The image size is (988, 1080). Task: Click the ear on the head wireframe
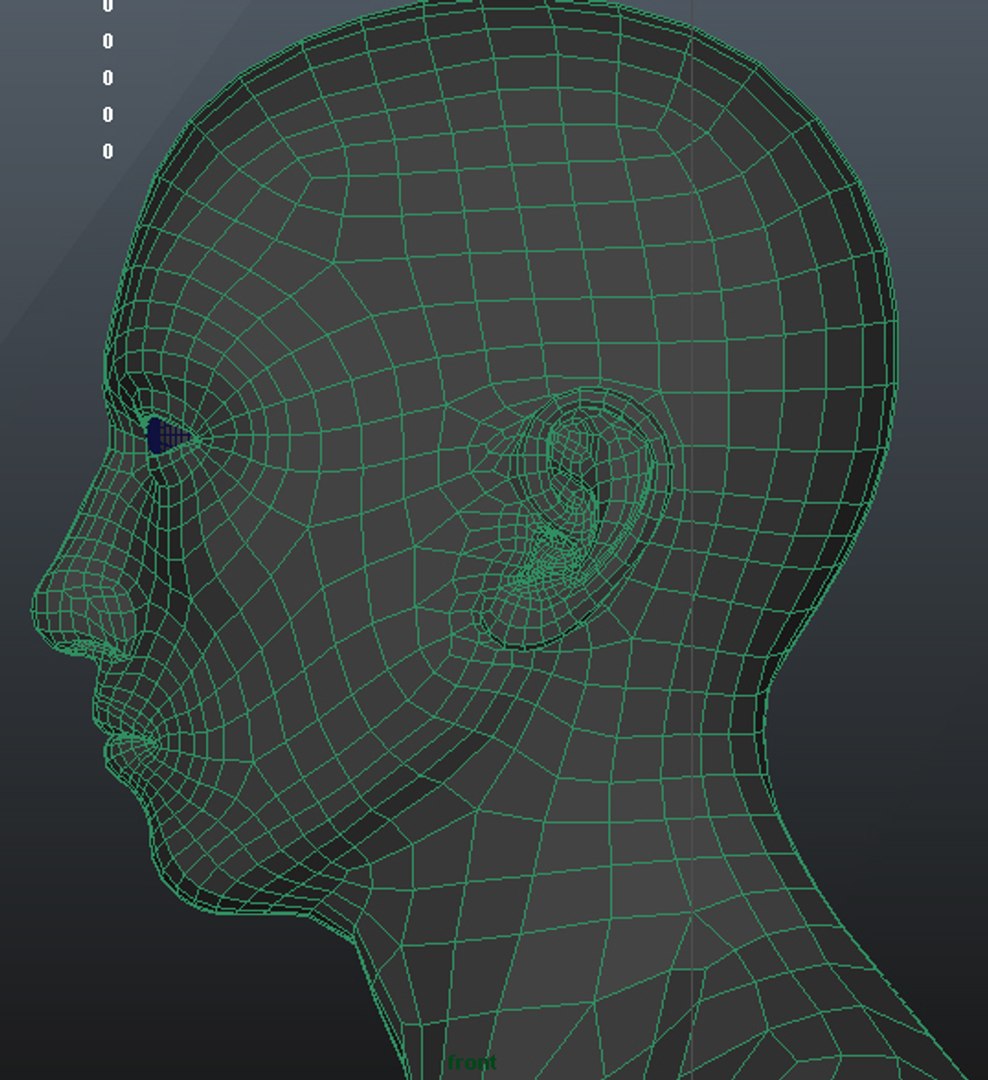point(575,518)
